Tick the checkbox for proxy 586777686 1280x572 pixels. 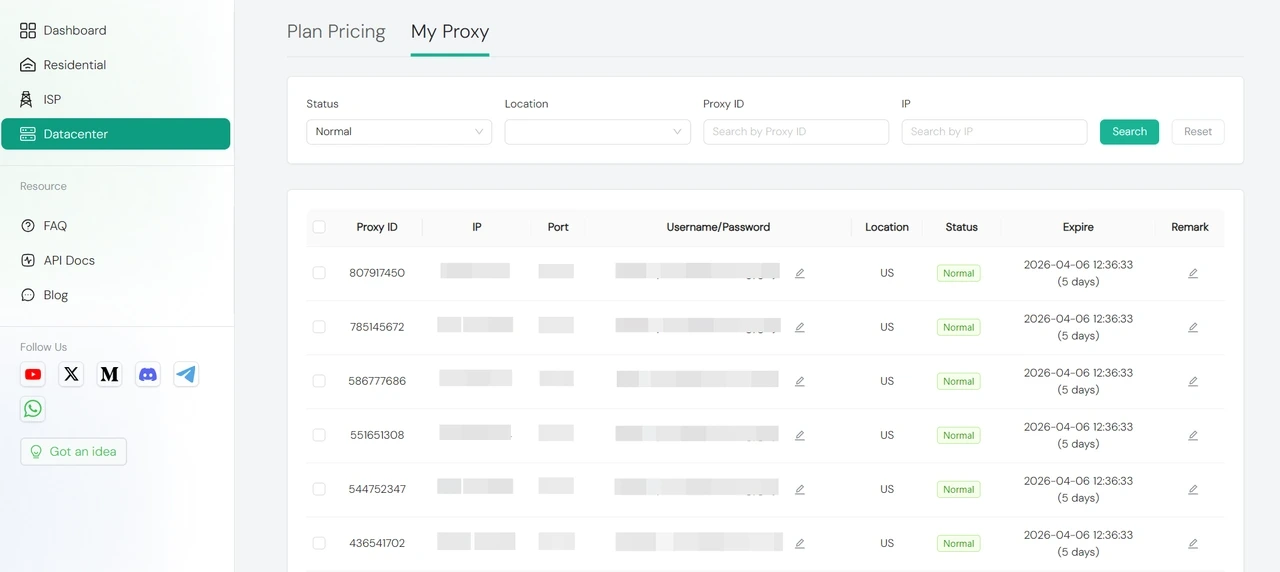[x=319, y=381]
